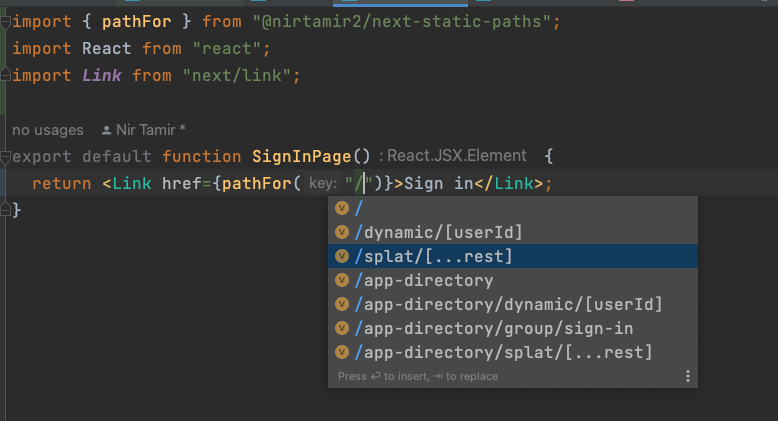Image resolution: width=778 pixels, height=421 pixels.
Task: Open the "no usages" inlay hint
Action: [48, 130]
